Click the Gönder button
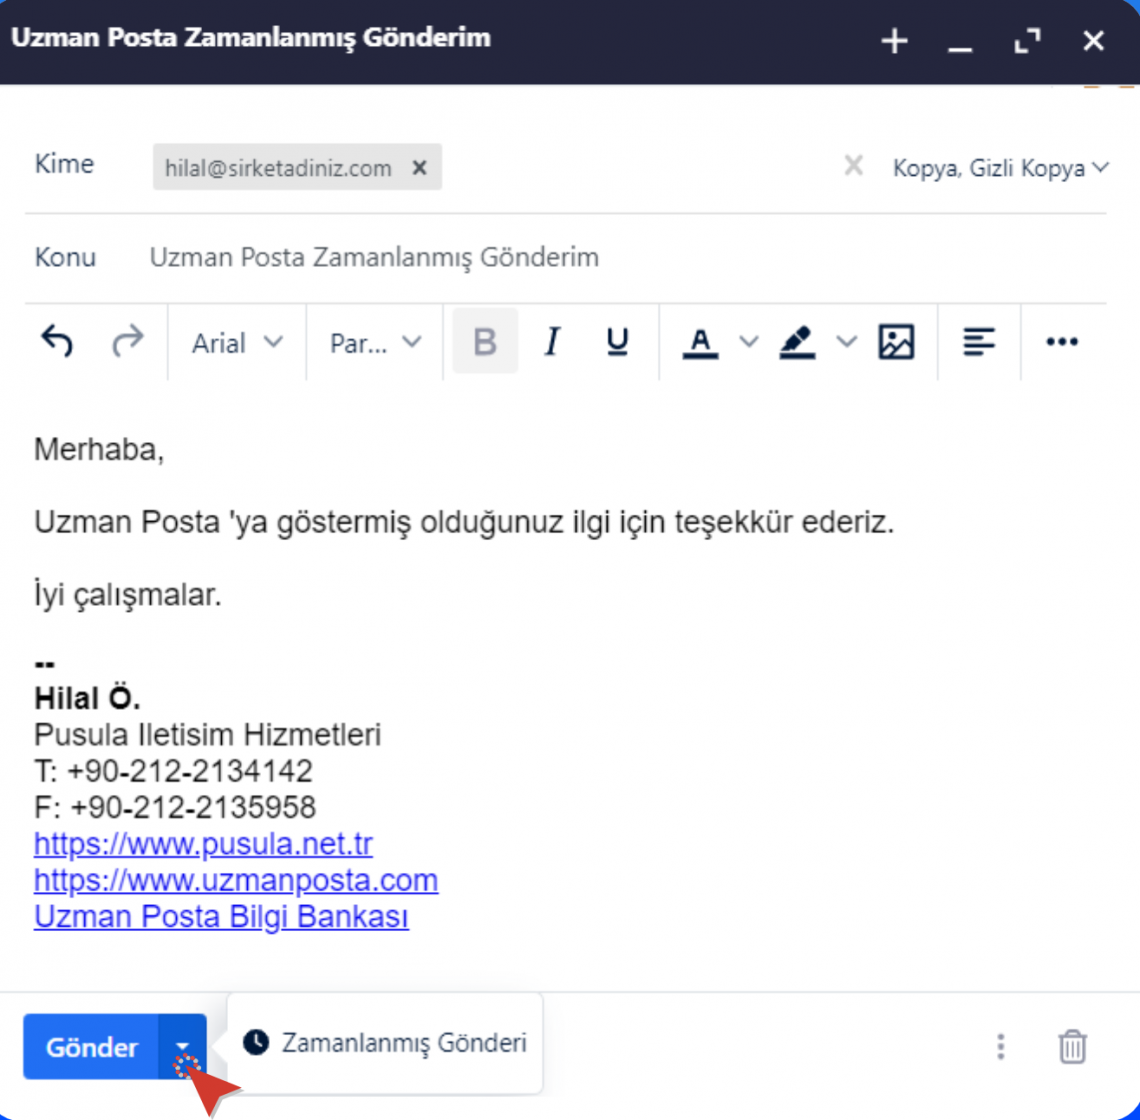The image size is (1140, 1120). [x=91, y=1047]
